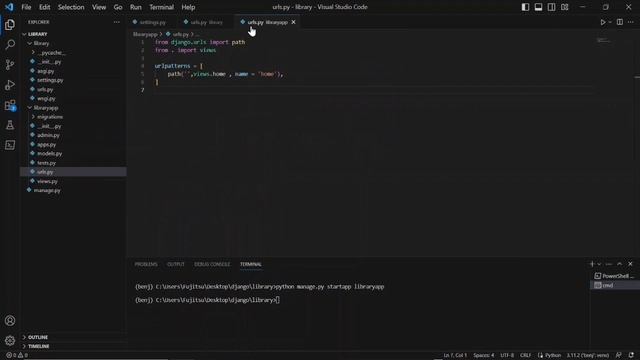Switch to the OUTPUT panel tab
The height and width of the screenshot is (360, 640).
click(x=176, y=264)
